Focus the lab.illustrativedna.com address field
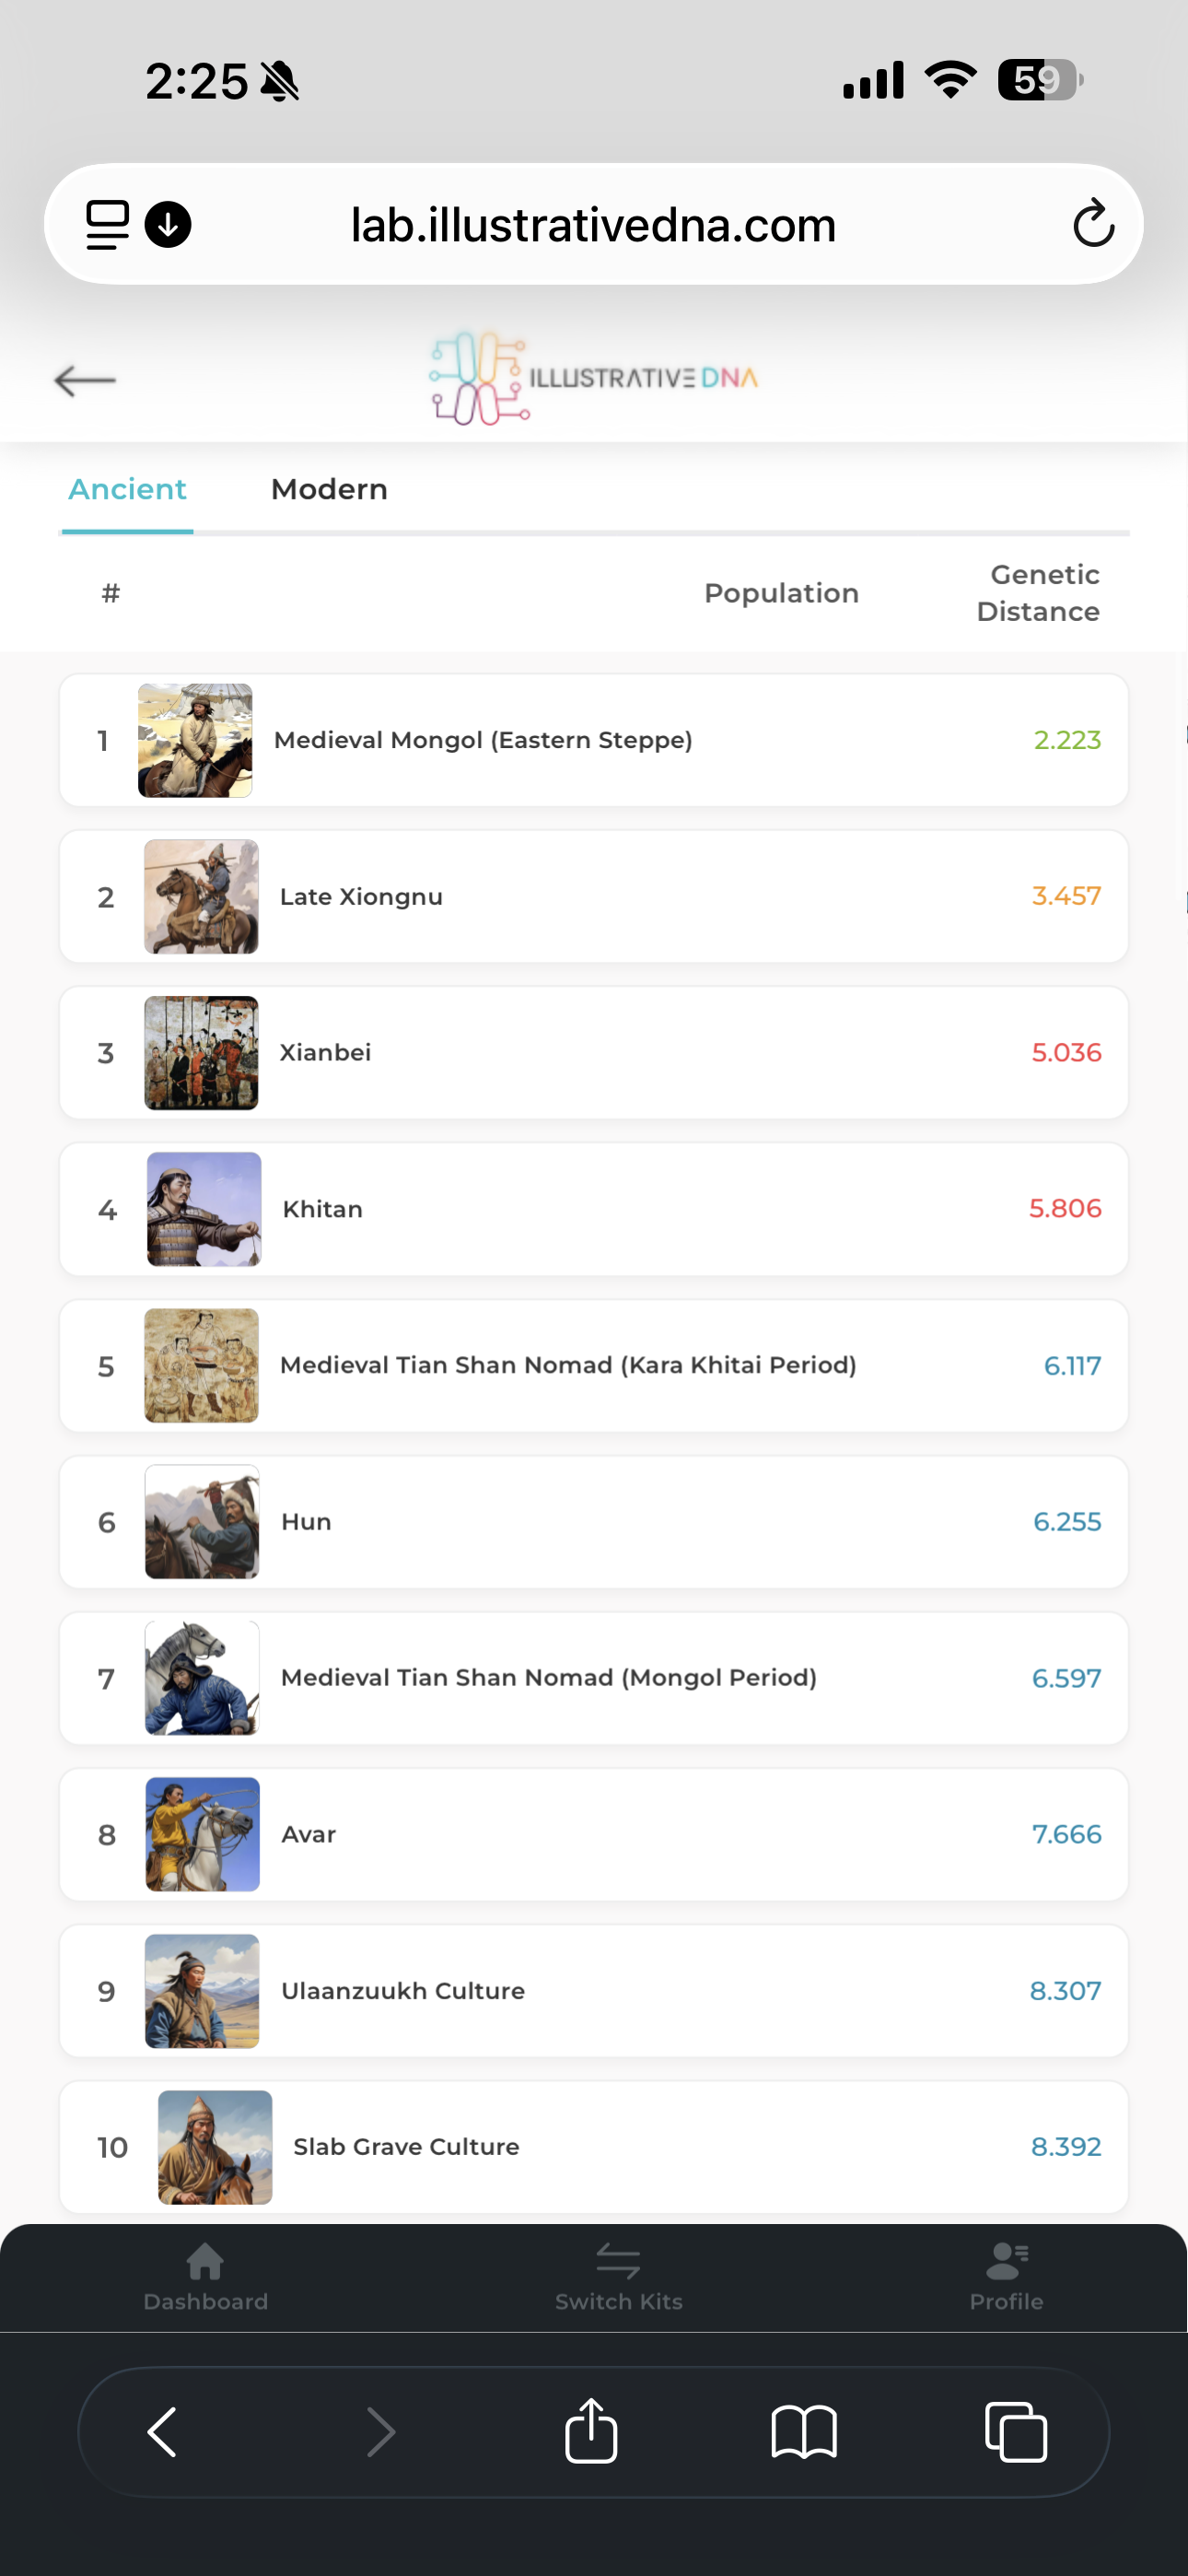The height and width of the screenshot is (2576, 1188). click(x=593, y=224)
